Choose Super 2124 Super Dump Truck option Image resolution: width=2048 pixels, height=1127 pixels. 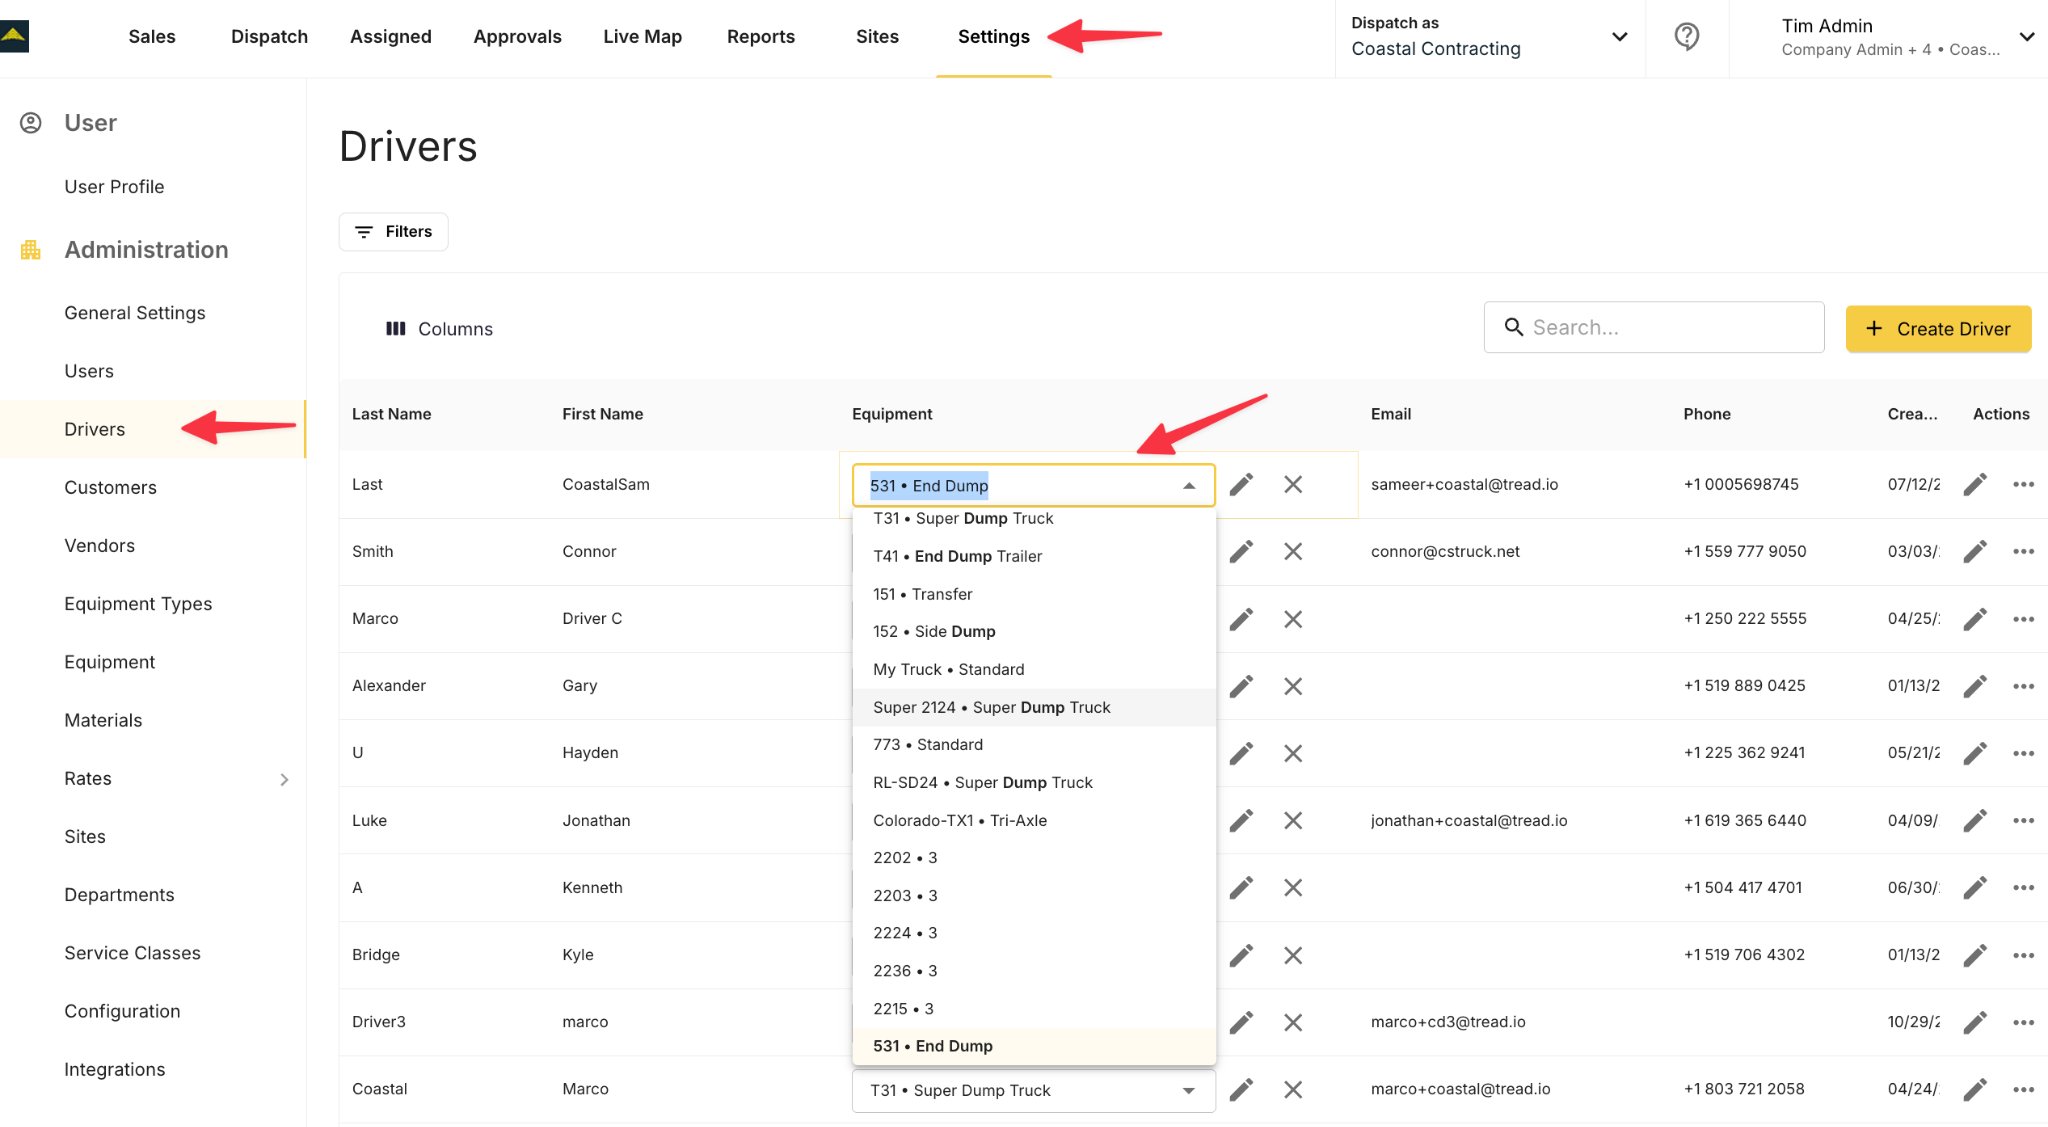(x=1034, y=707)
